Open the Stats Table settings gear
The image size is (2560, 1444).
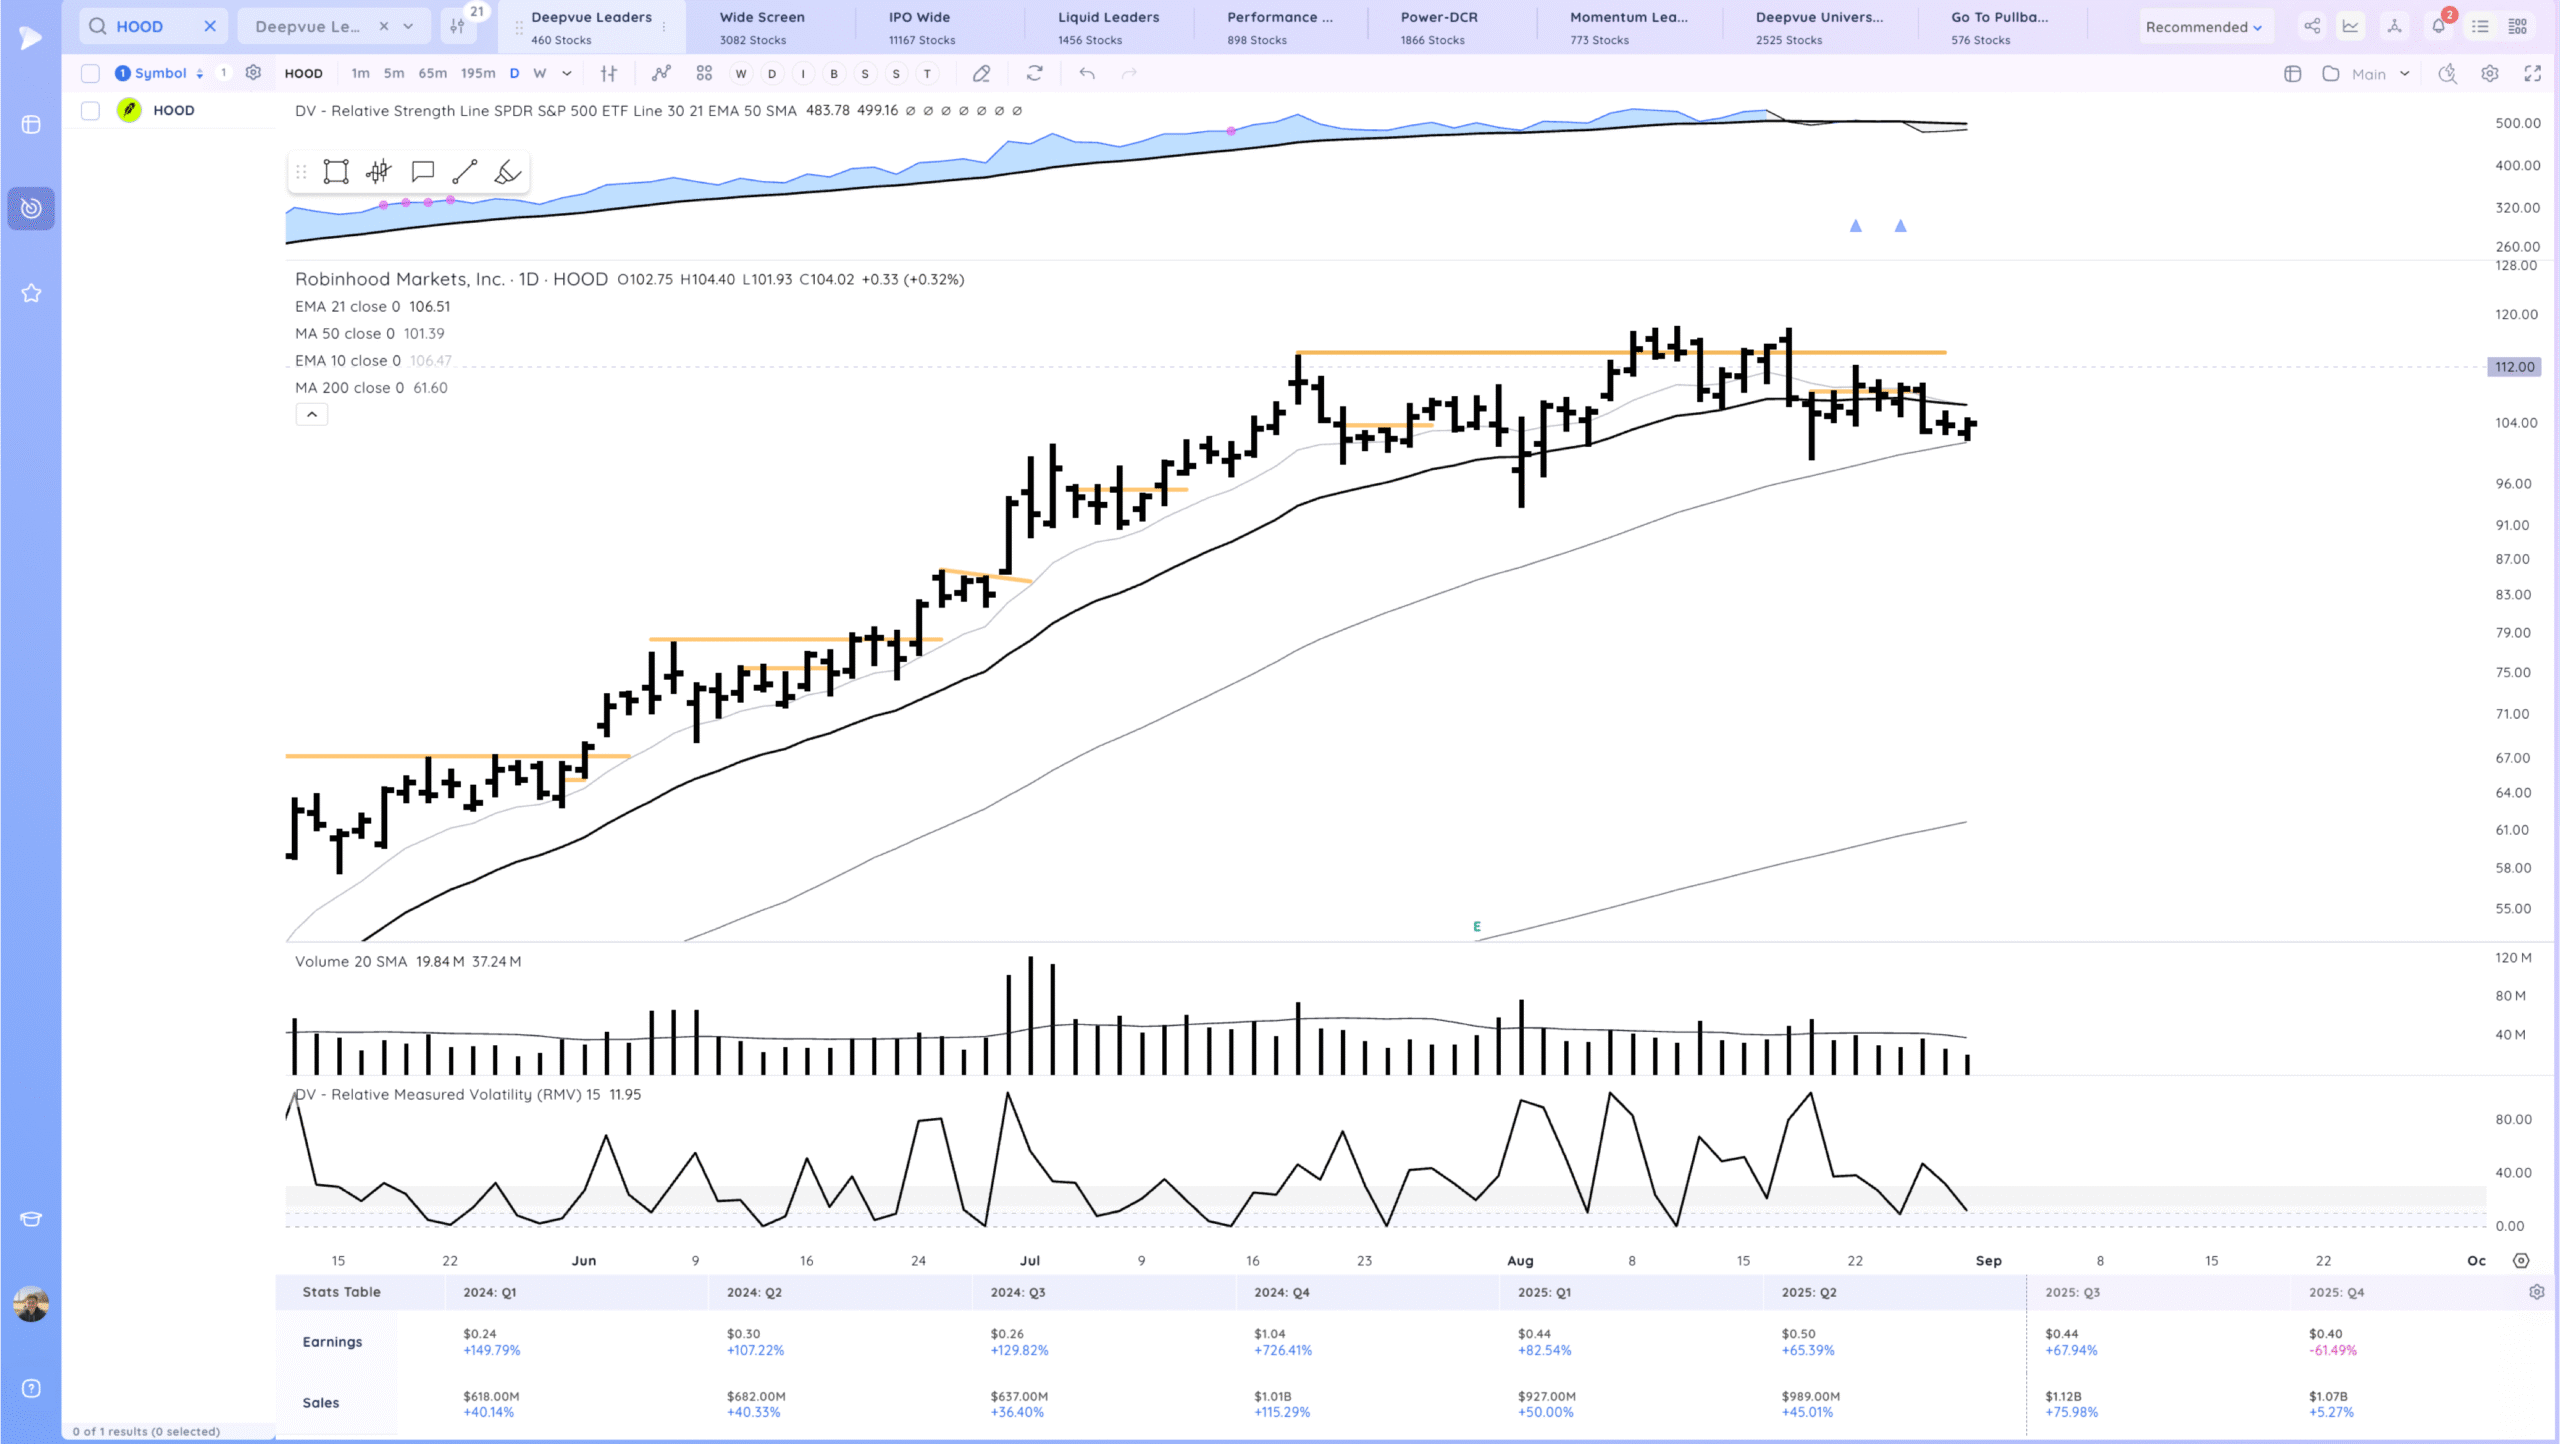(2537, 1292)
